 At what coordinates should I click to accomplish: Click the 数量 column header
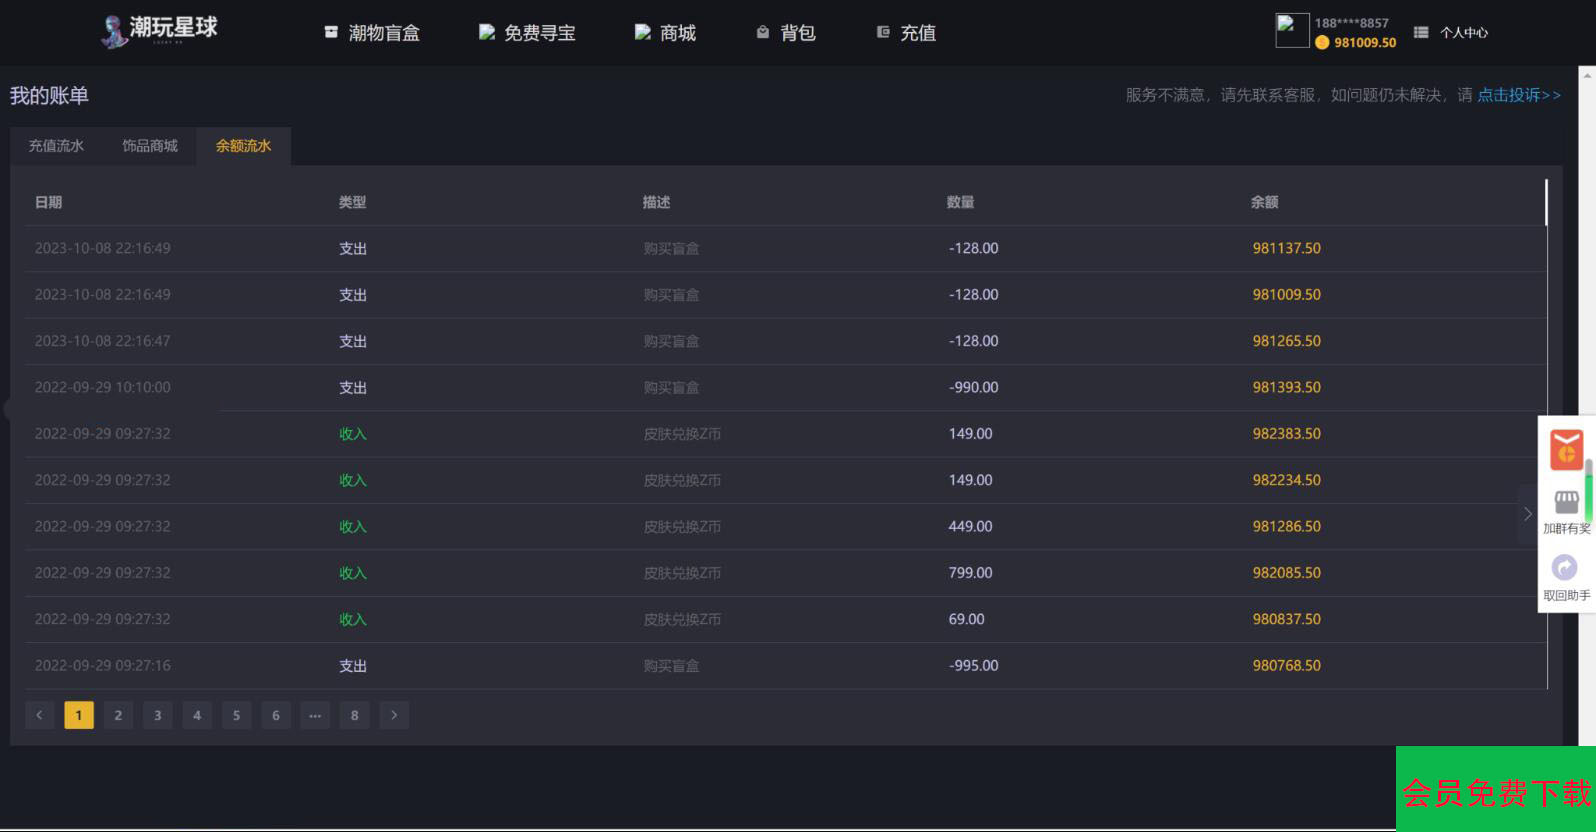pyautogui.click(x=960, y=202)
